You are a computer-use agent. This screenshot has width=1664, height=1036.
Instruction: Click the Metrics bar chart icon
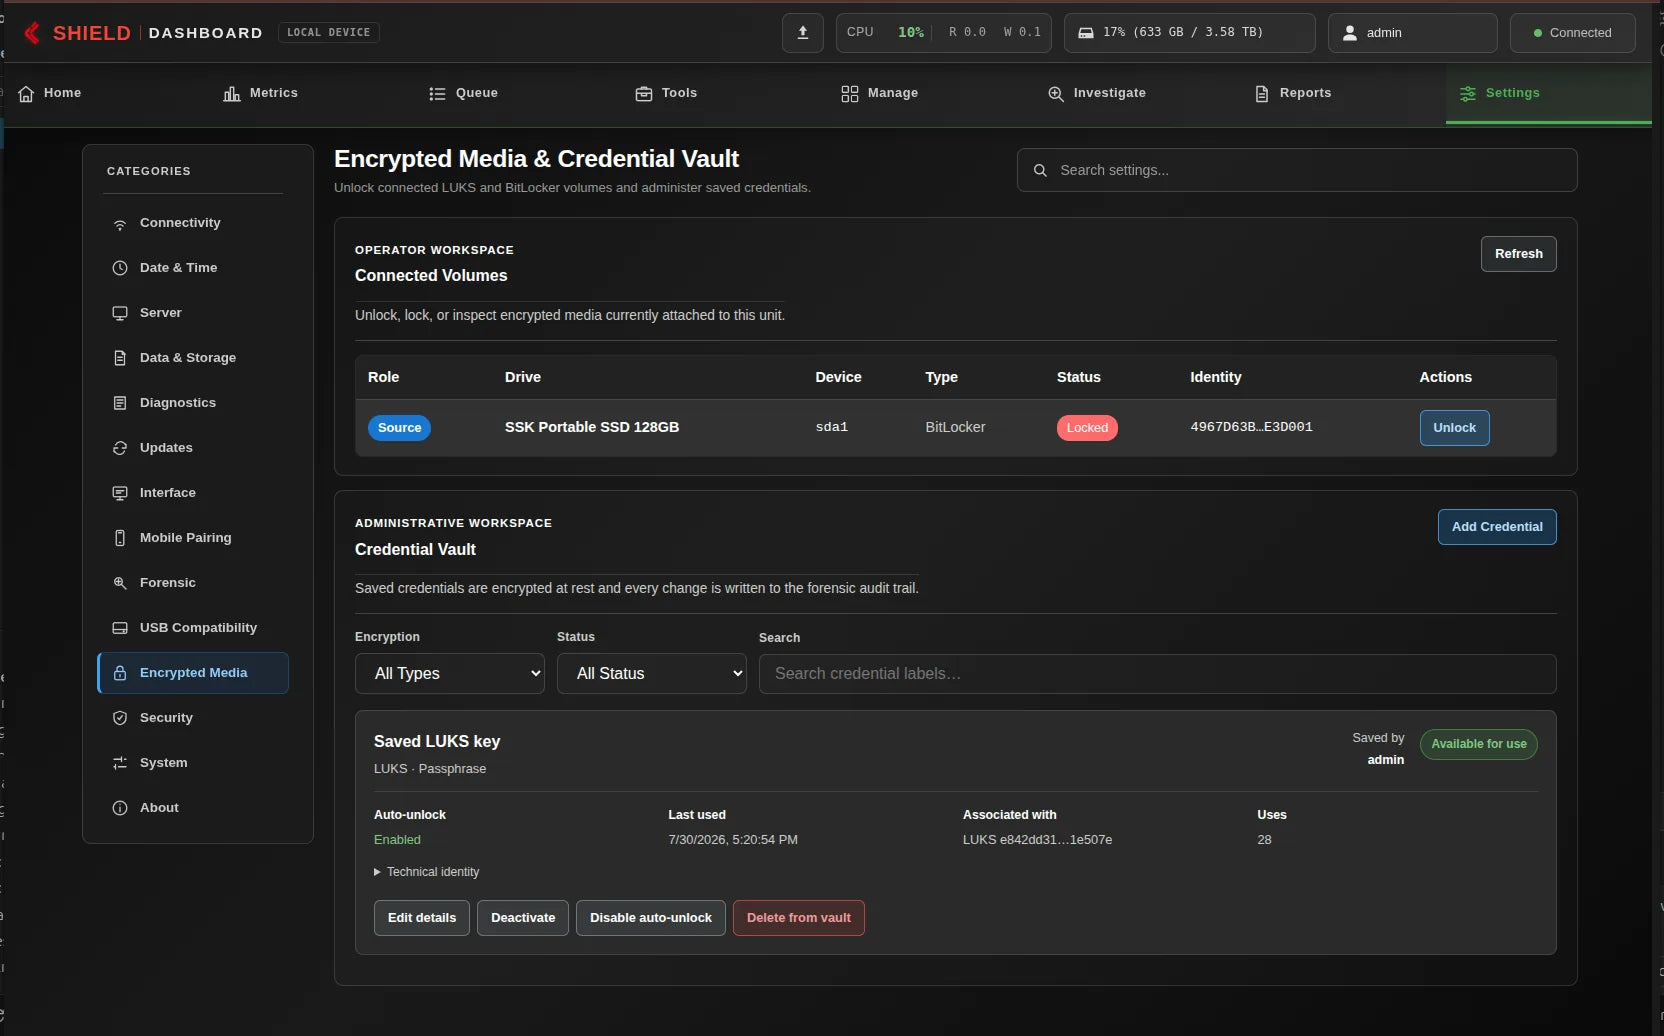[232, 93]
